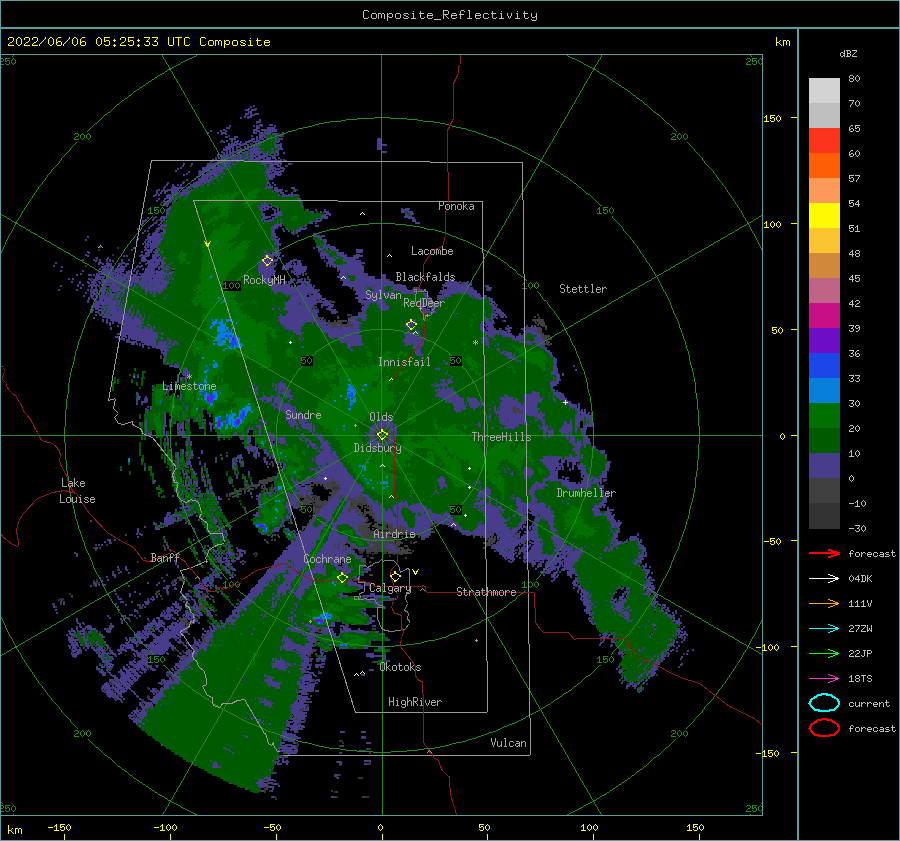This screenshot has height=841, width=900.
Task: Click yellow diamond marker above RockyMH
Action: pos(267,261)
